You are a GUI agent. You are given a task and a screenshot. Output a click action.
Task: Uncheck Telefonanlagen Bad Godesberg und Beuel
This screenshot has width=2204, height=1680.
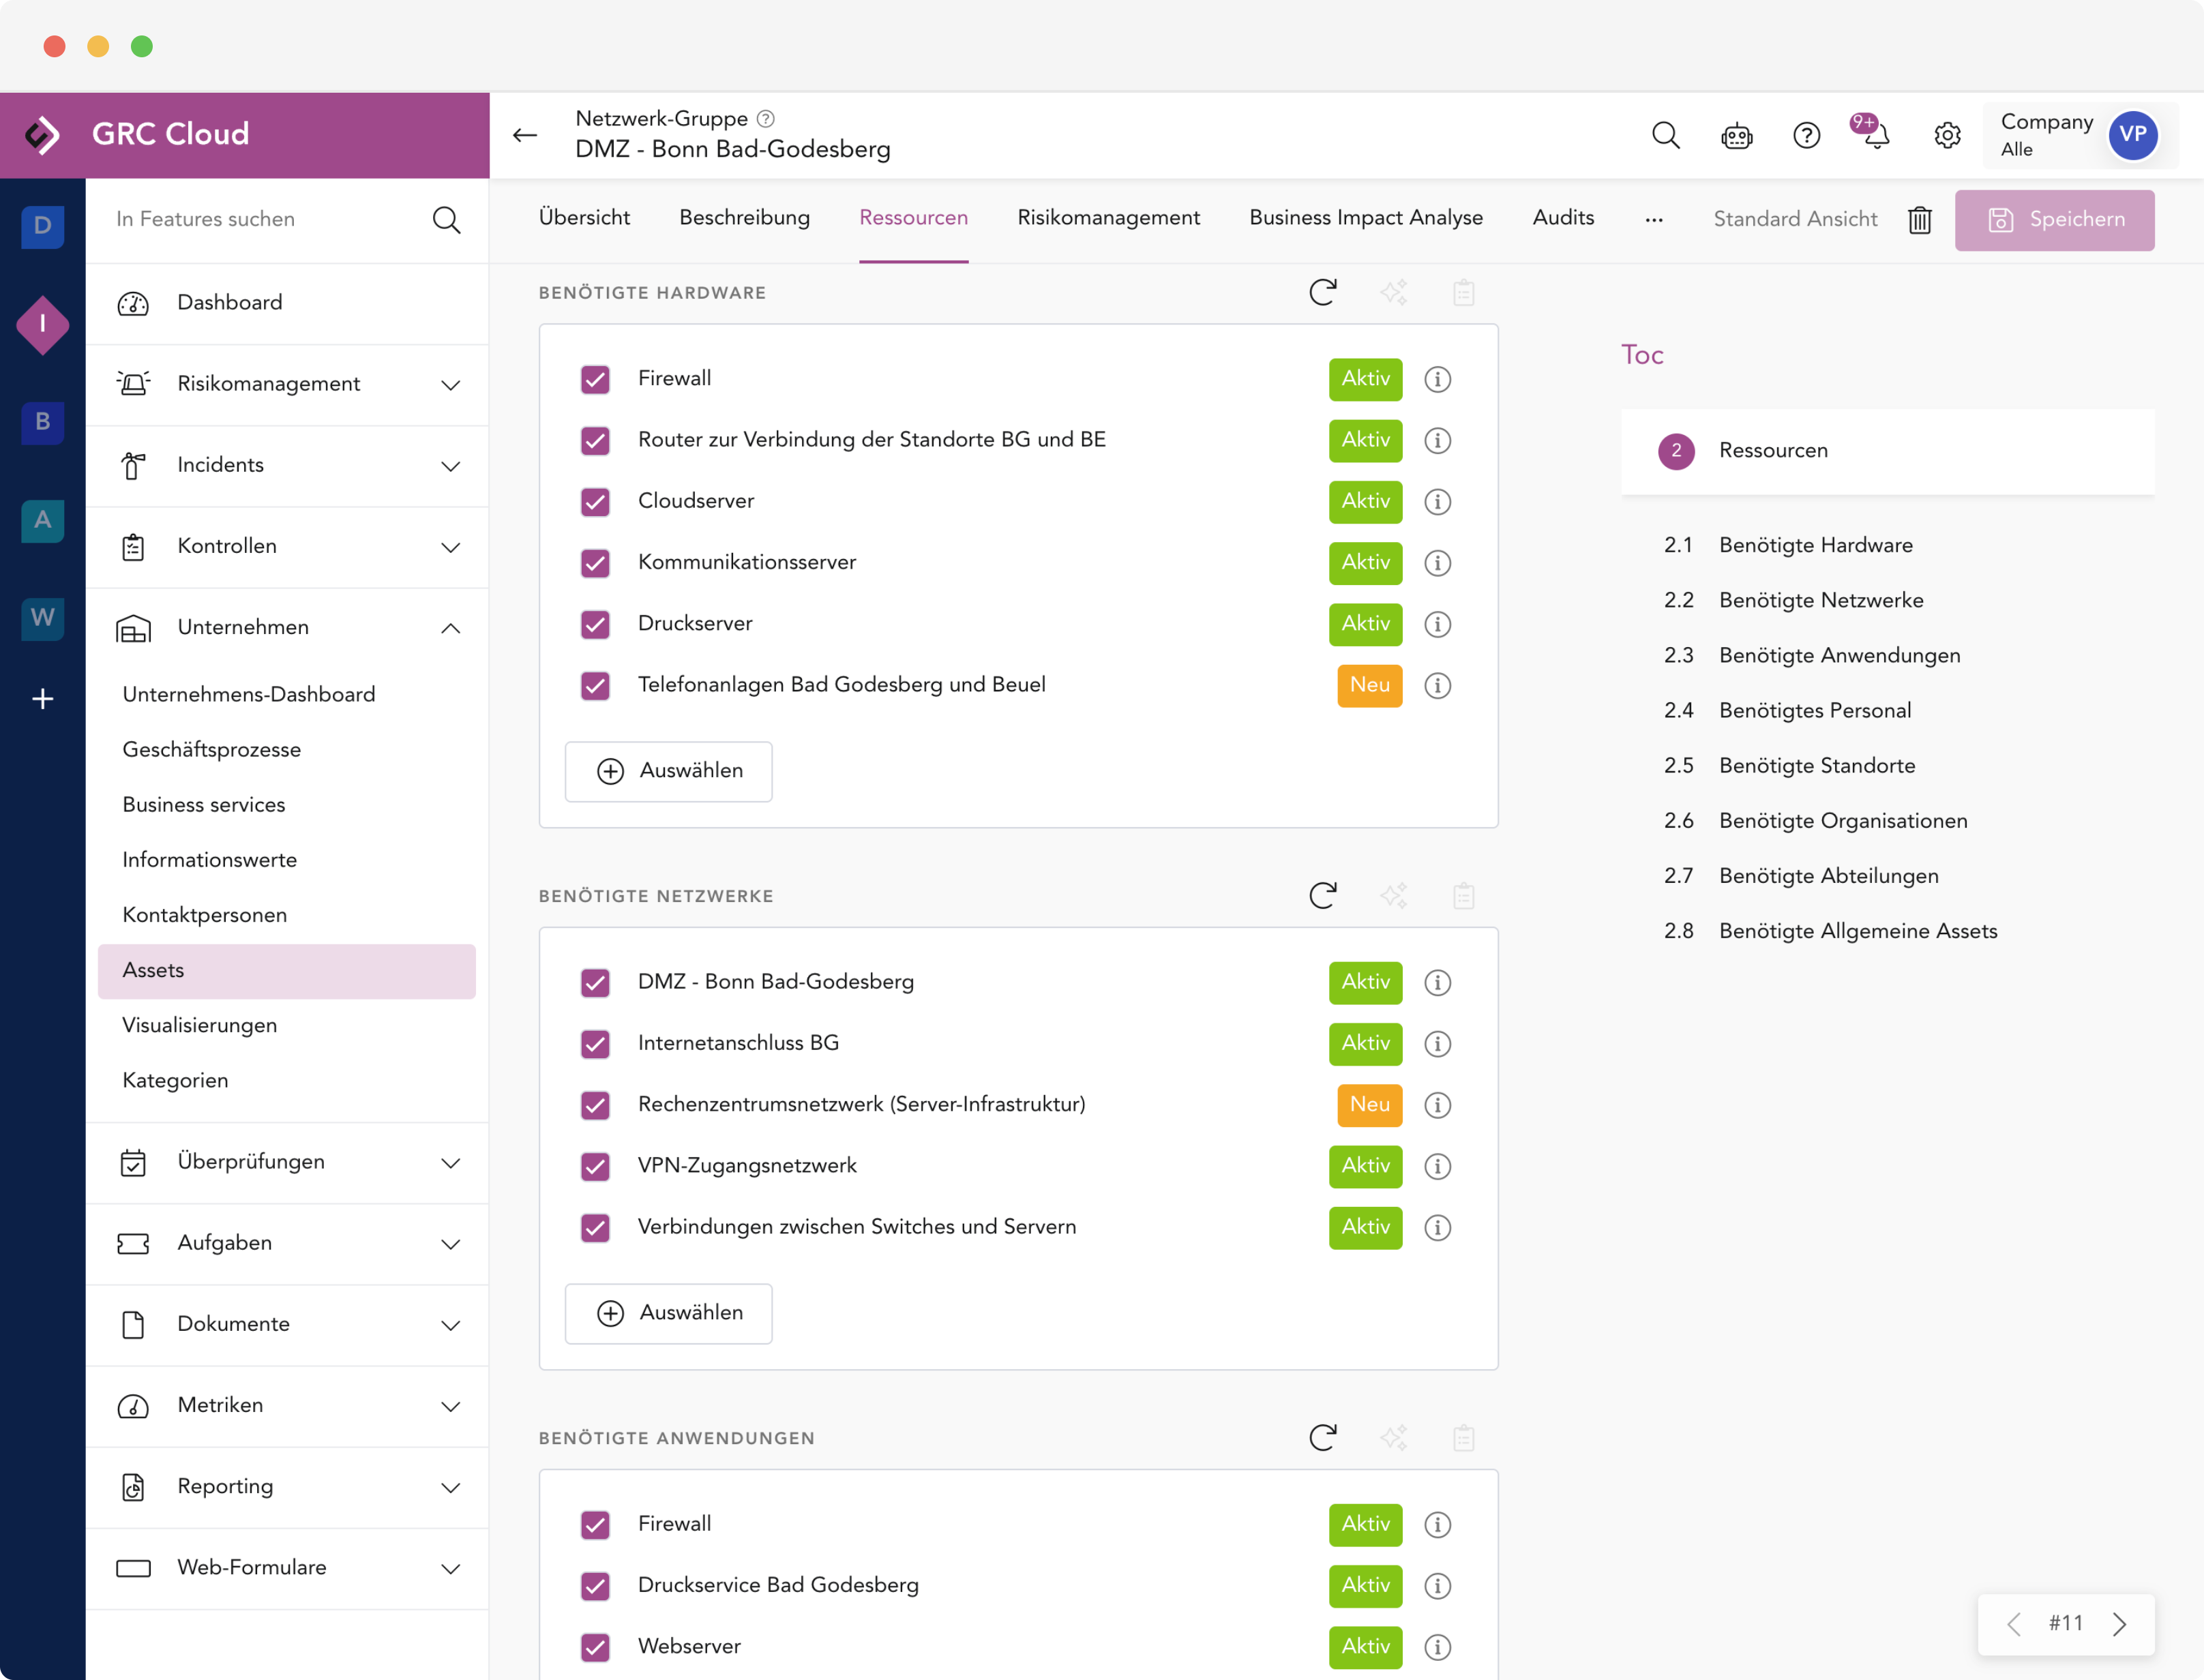click(x=595, y=685)
